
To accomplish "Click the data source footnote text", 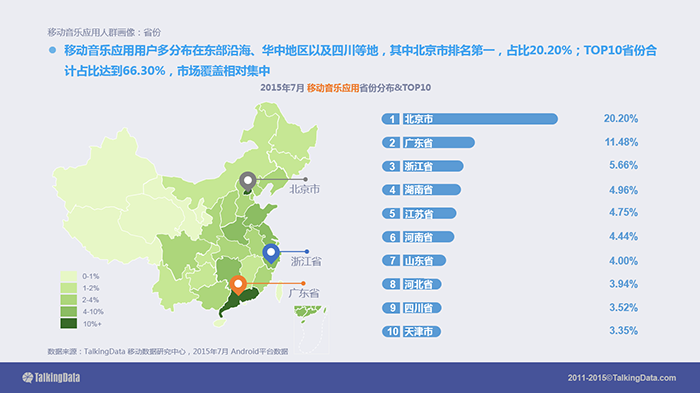I will coord(168,351).
